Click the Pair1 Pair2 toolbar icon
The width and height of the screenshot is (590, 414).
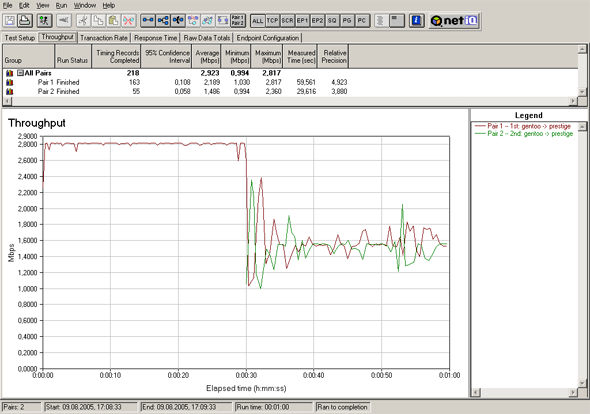pyautogui.click(x=238, y=20)
